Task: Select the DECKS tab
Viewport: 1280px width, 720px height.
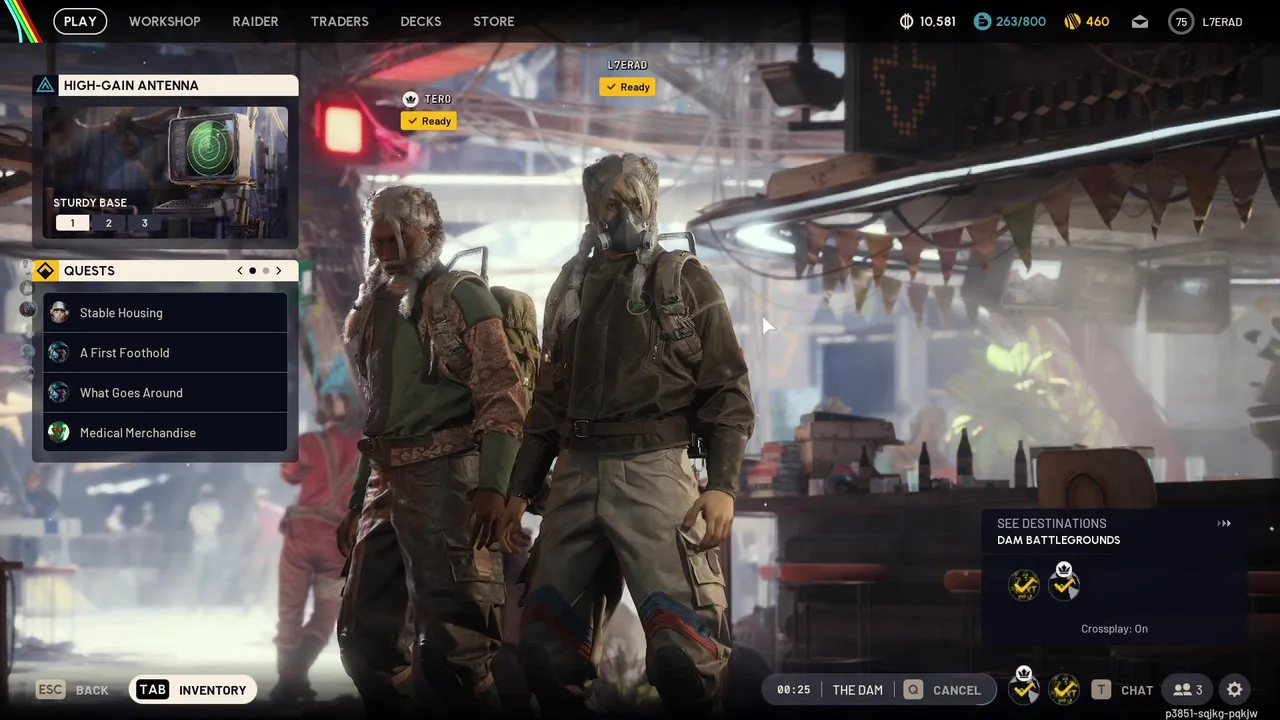Action: point(421,21)
